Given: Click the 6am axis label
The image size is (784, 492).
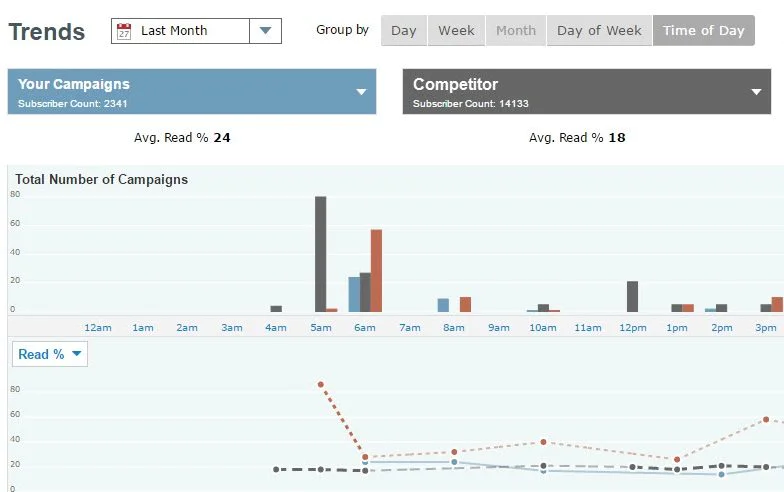Looking at the screenshot, I should (365, 328).
